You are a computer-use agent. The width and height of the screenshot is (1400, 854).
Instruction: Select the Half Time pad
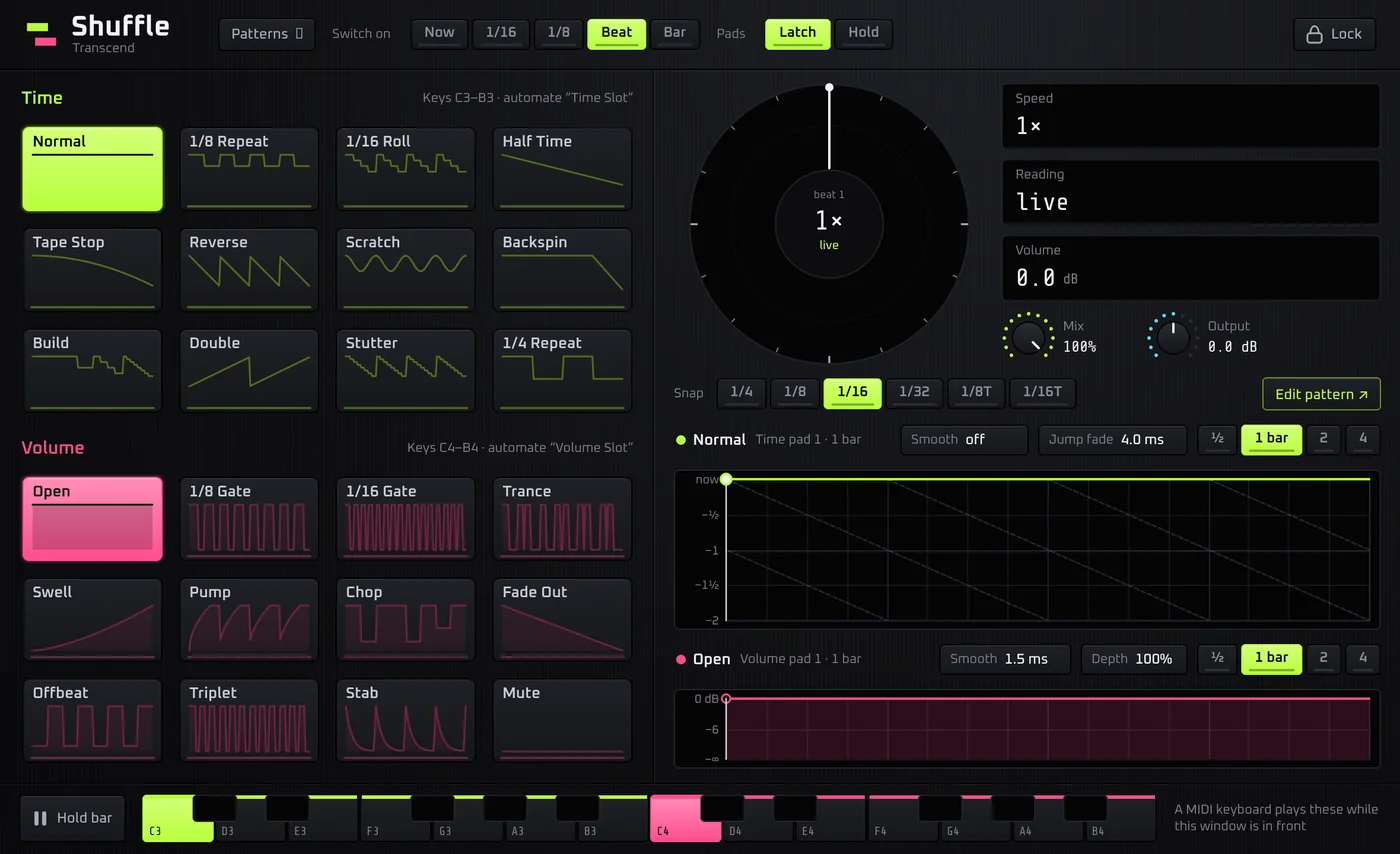pos(562,169)
